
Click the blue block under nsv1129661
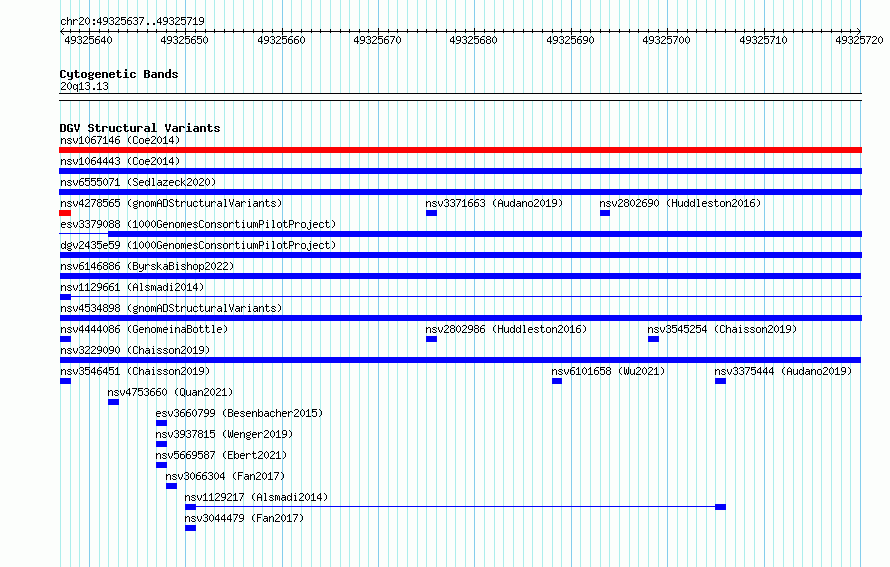tap(65, 297)
